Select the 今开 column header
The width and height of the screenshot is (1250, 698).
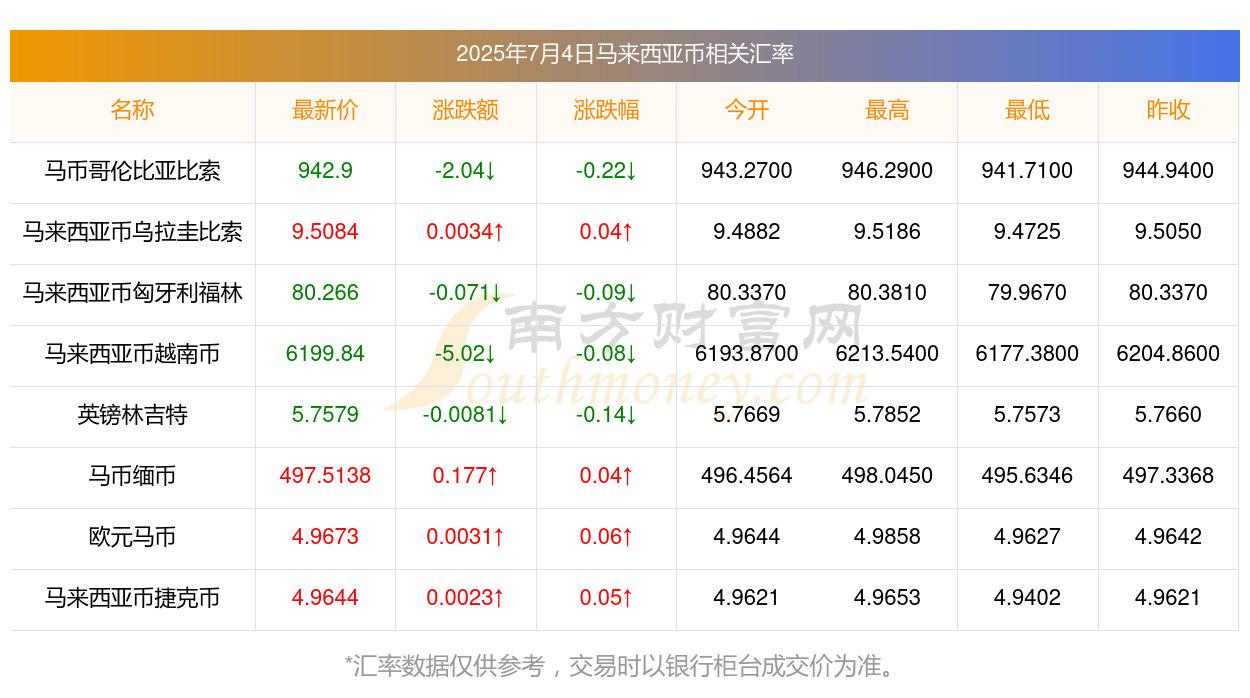[x=747, y=110]
